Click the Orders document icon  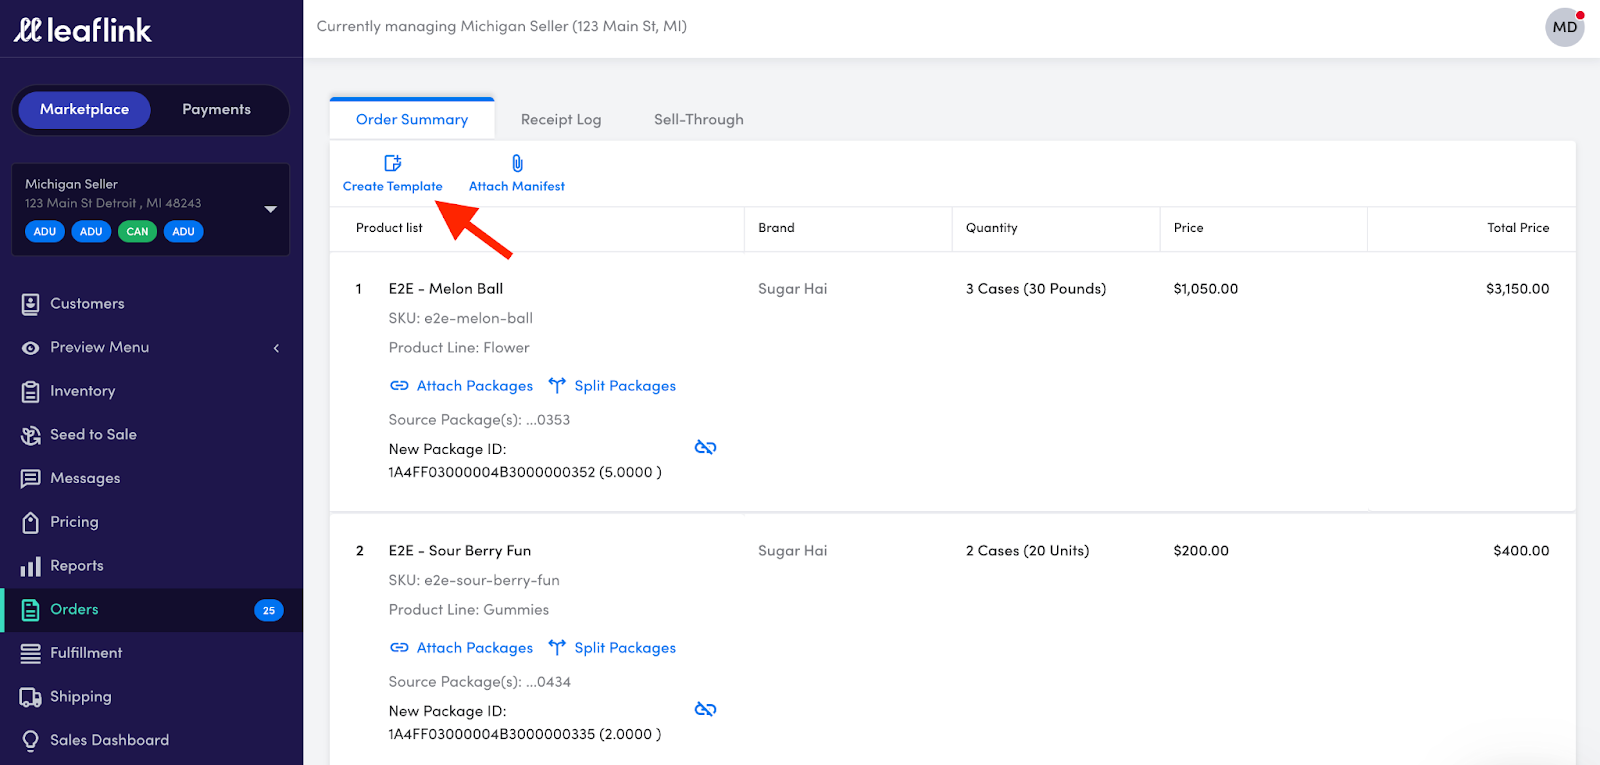[31, 610]
